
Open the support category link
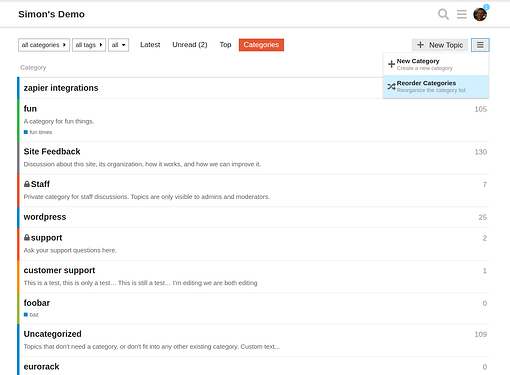(46, 238)
